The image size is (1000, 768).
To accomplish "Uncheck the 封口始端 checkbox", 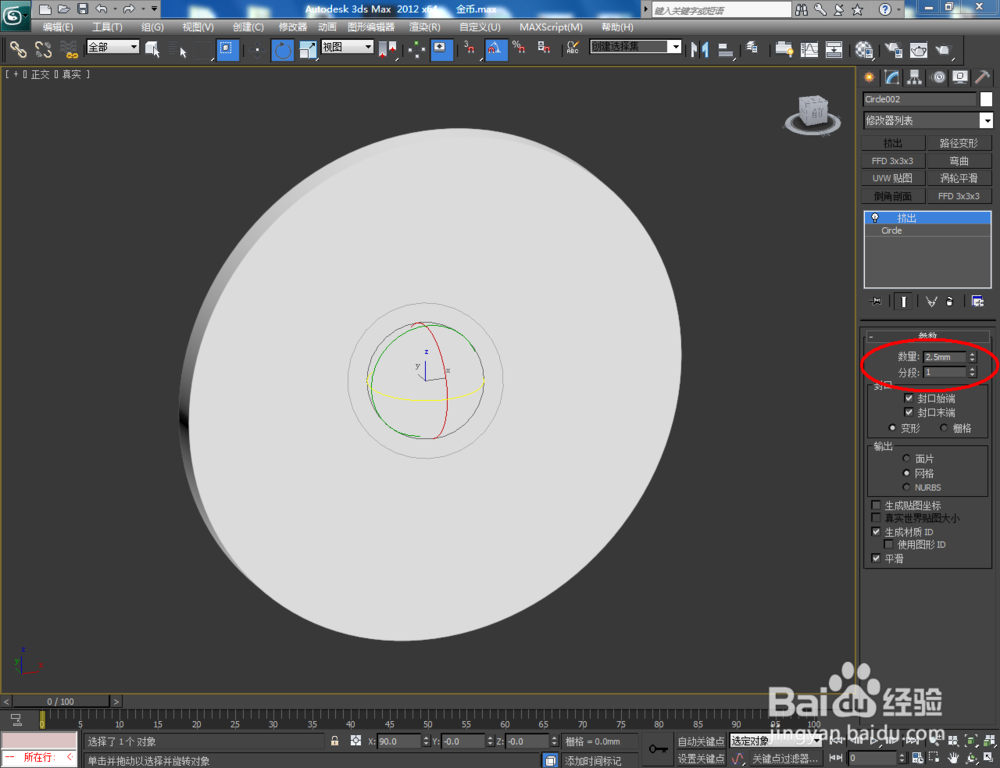I will pyautogui.click(x=908, y=398).
